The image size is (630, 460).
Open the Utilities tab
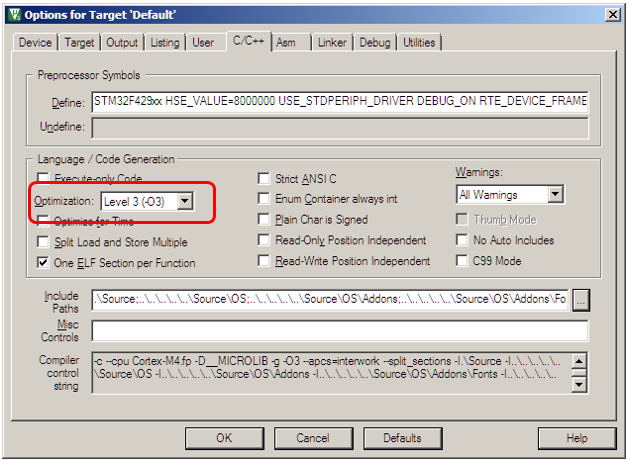[x=419, y=43]
